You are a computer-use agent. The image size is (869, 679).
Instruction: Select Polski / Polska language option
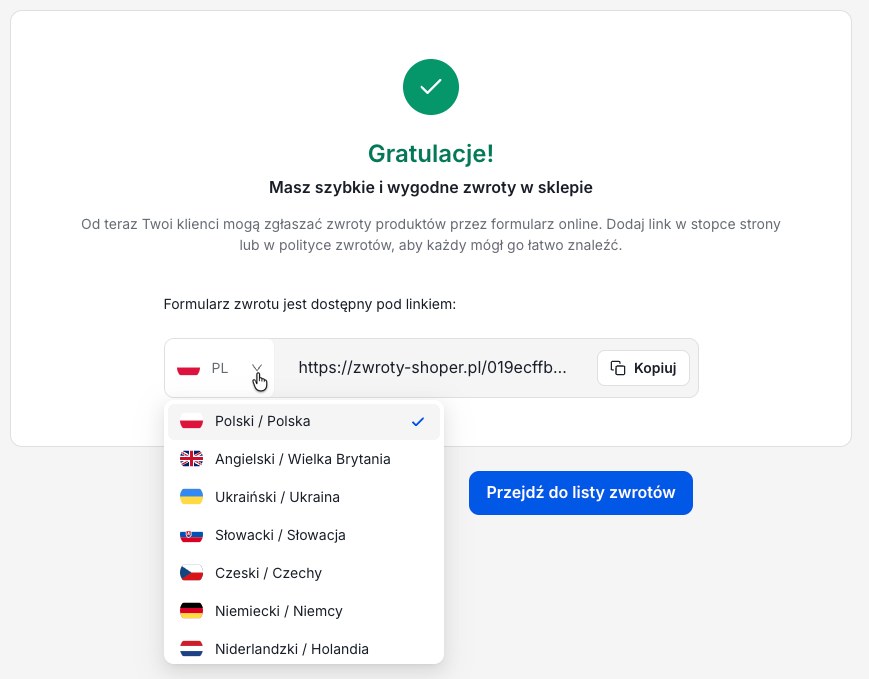pos(304,421)
